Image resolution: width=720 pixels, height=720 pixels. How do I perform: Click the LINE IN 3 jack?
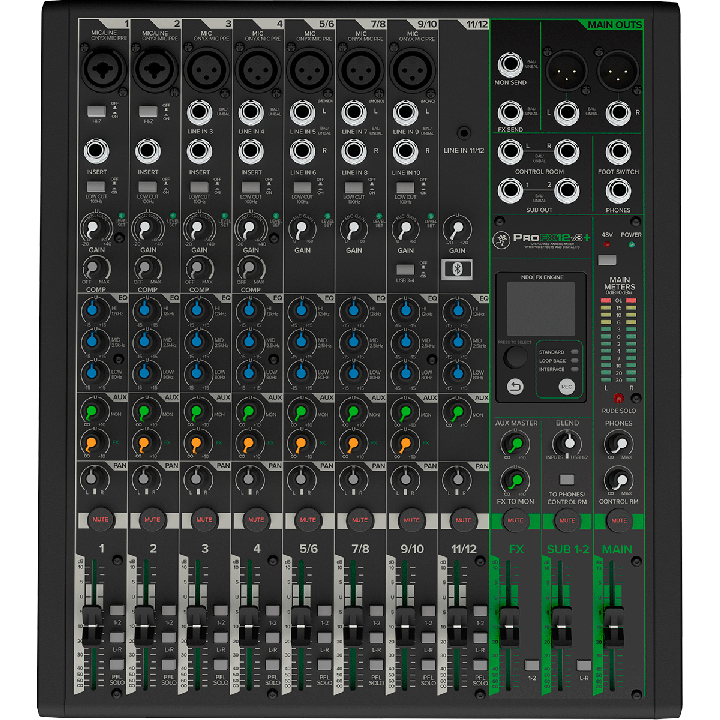pos(199,112)
